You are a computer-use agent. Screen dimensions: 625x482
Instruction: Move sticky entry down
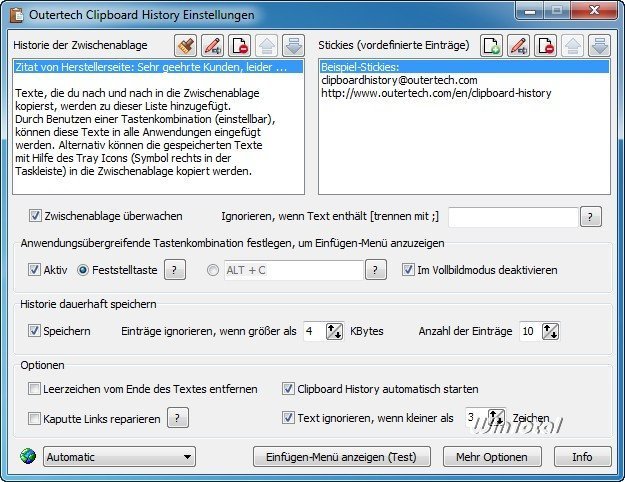coord(599,45)
